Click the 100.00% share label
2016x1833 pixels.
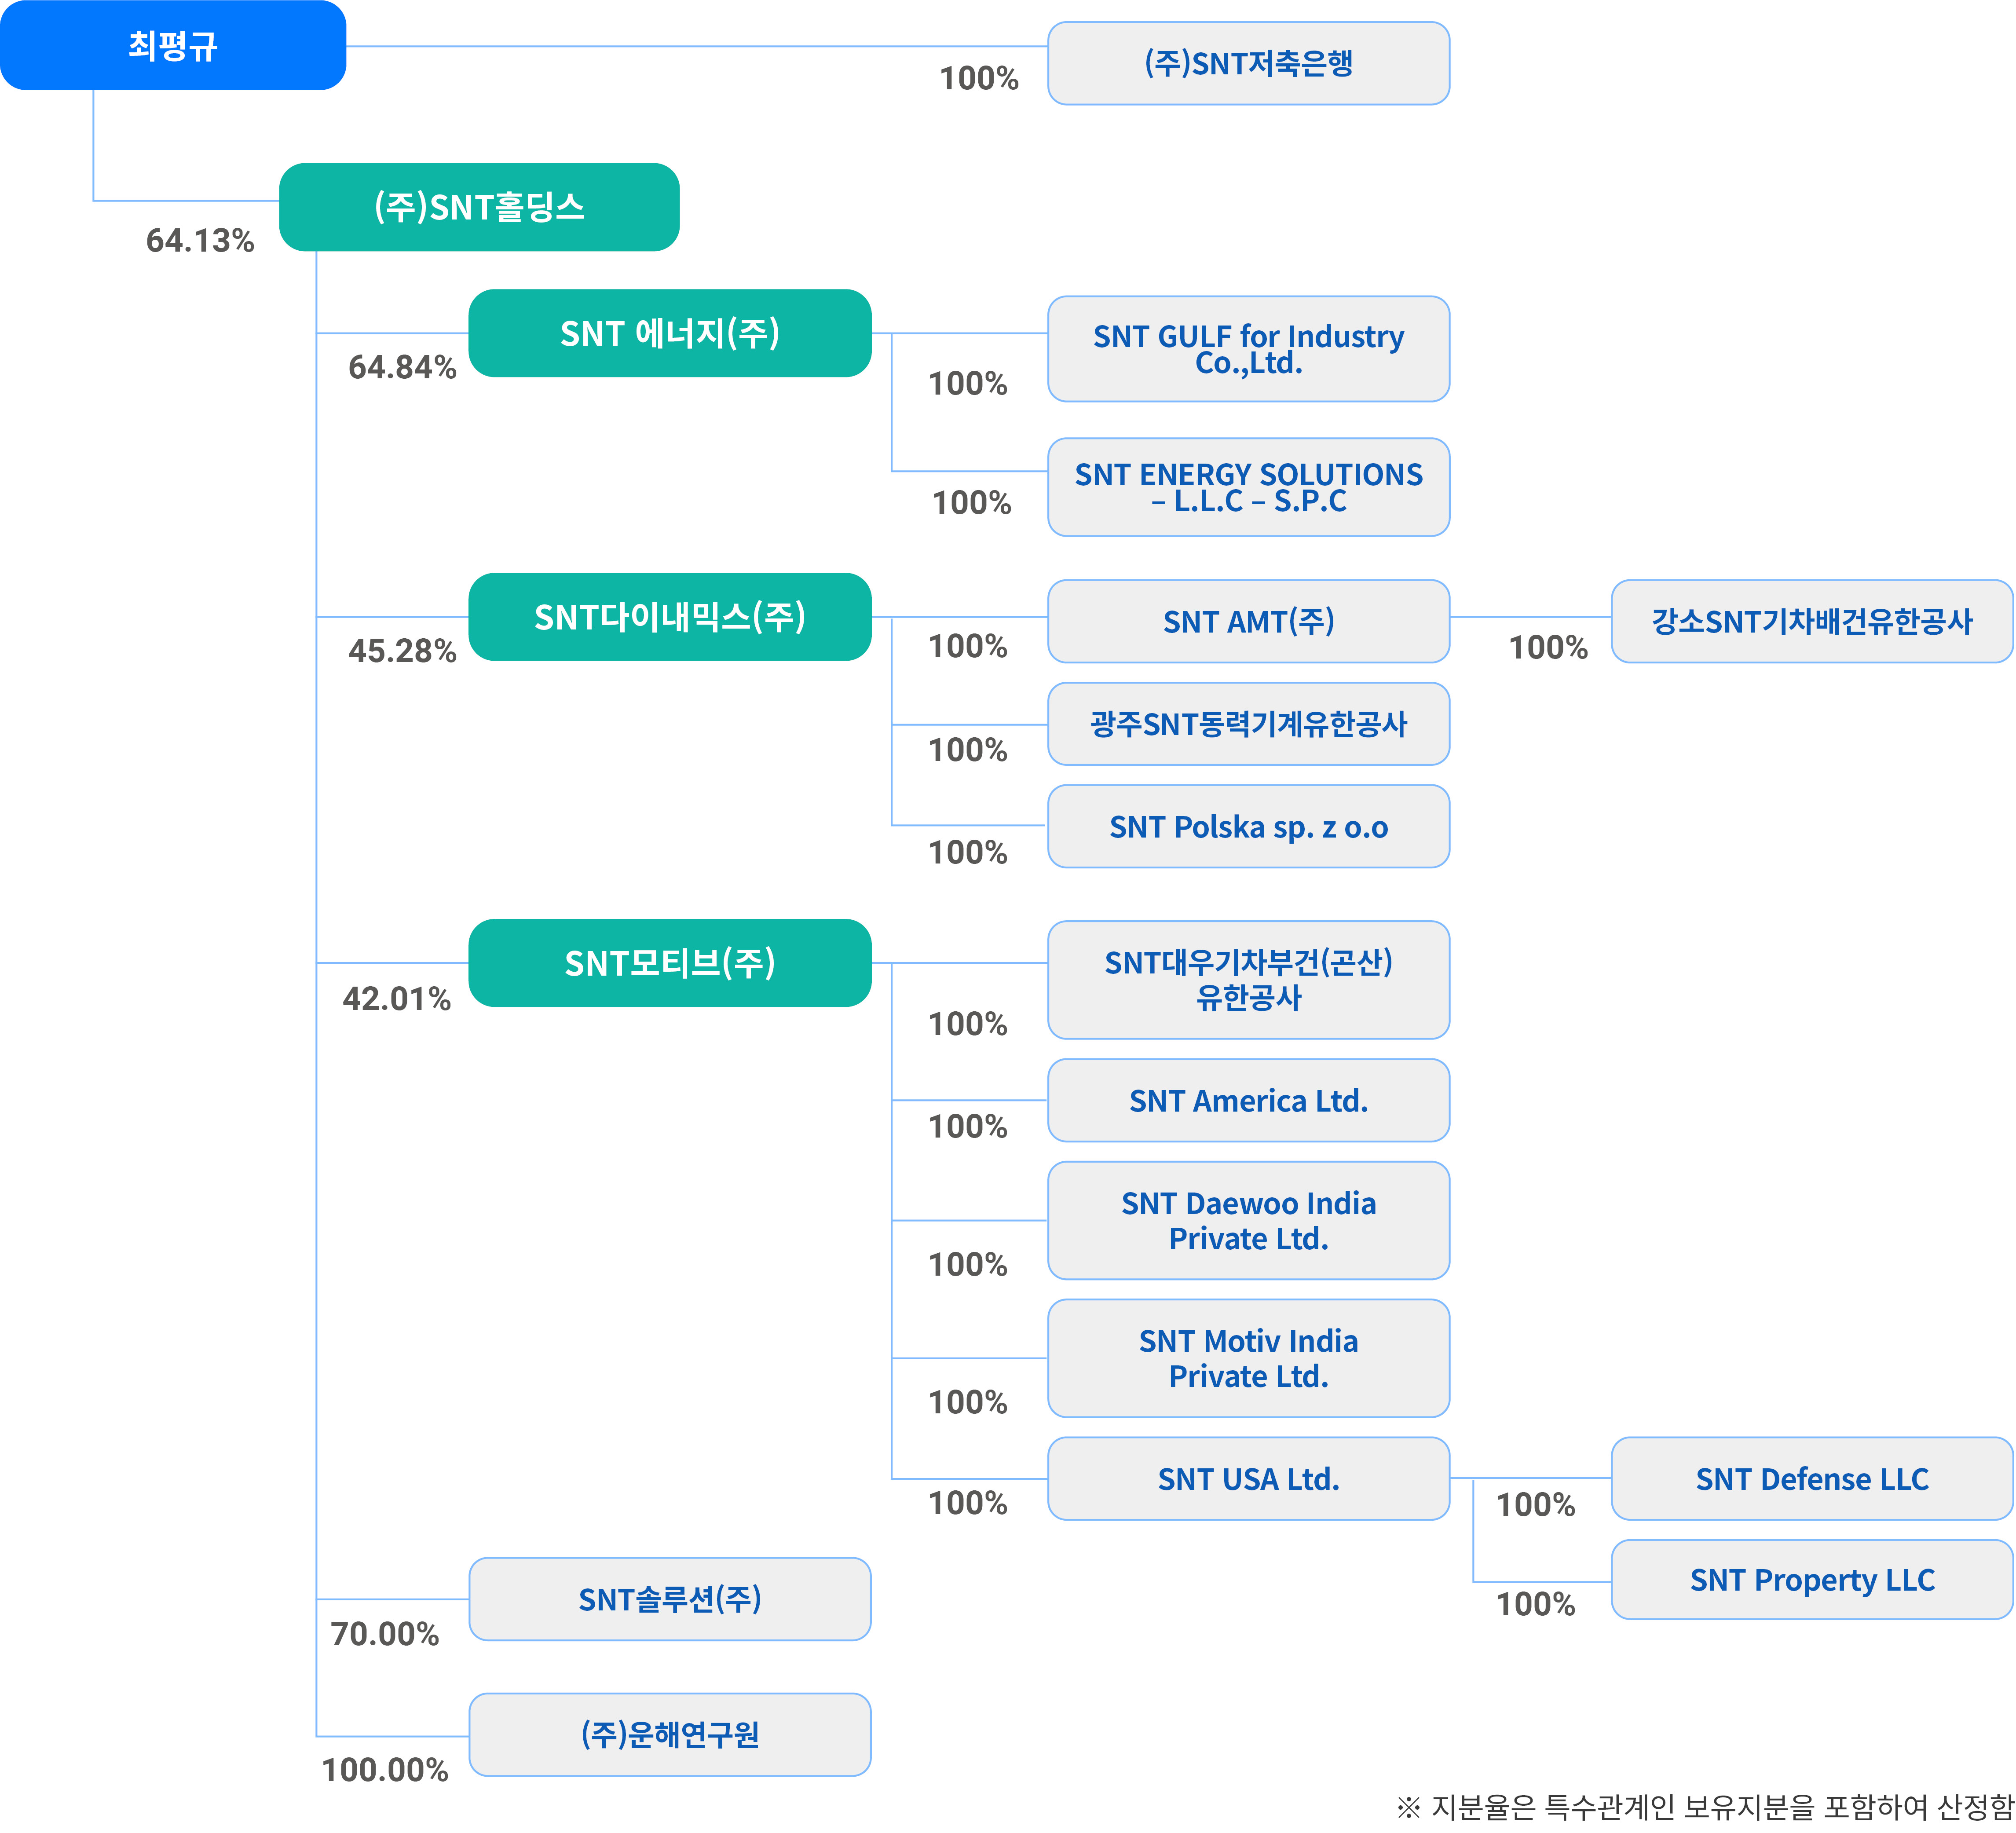[385, 1770]
